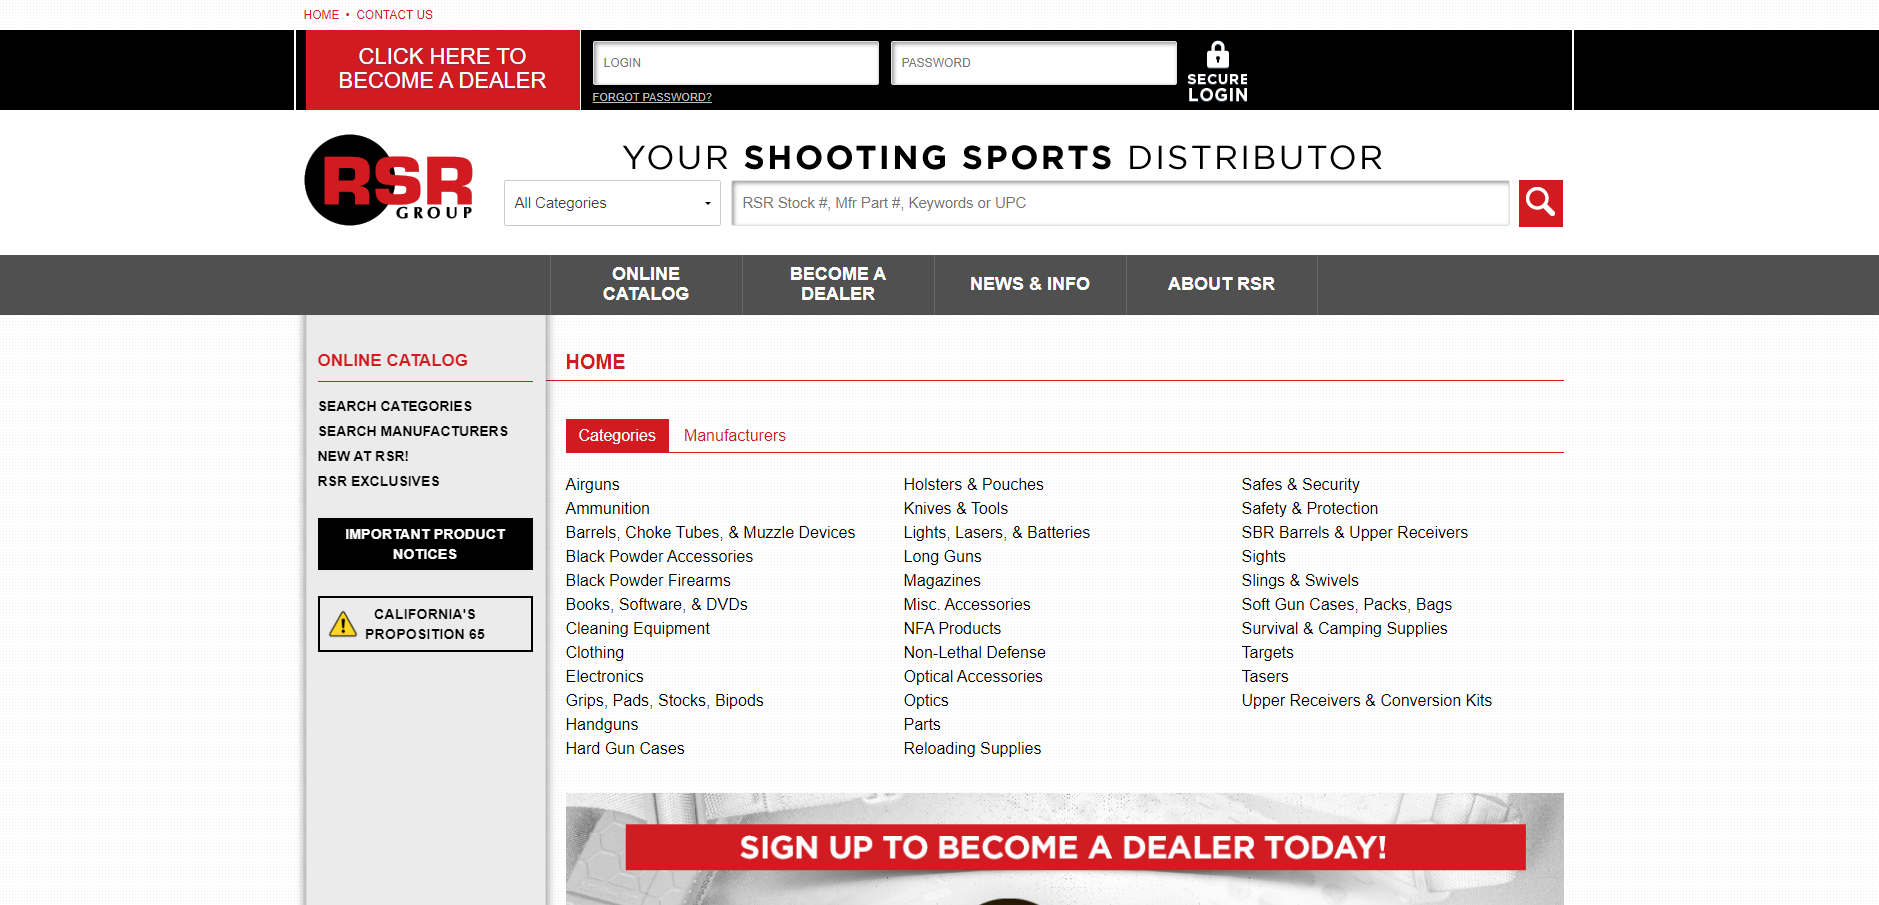Open the Forgot Password link
The height and width of the screenshot is (905, 1879).
(652, 97)
